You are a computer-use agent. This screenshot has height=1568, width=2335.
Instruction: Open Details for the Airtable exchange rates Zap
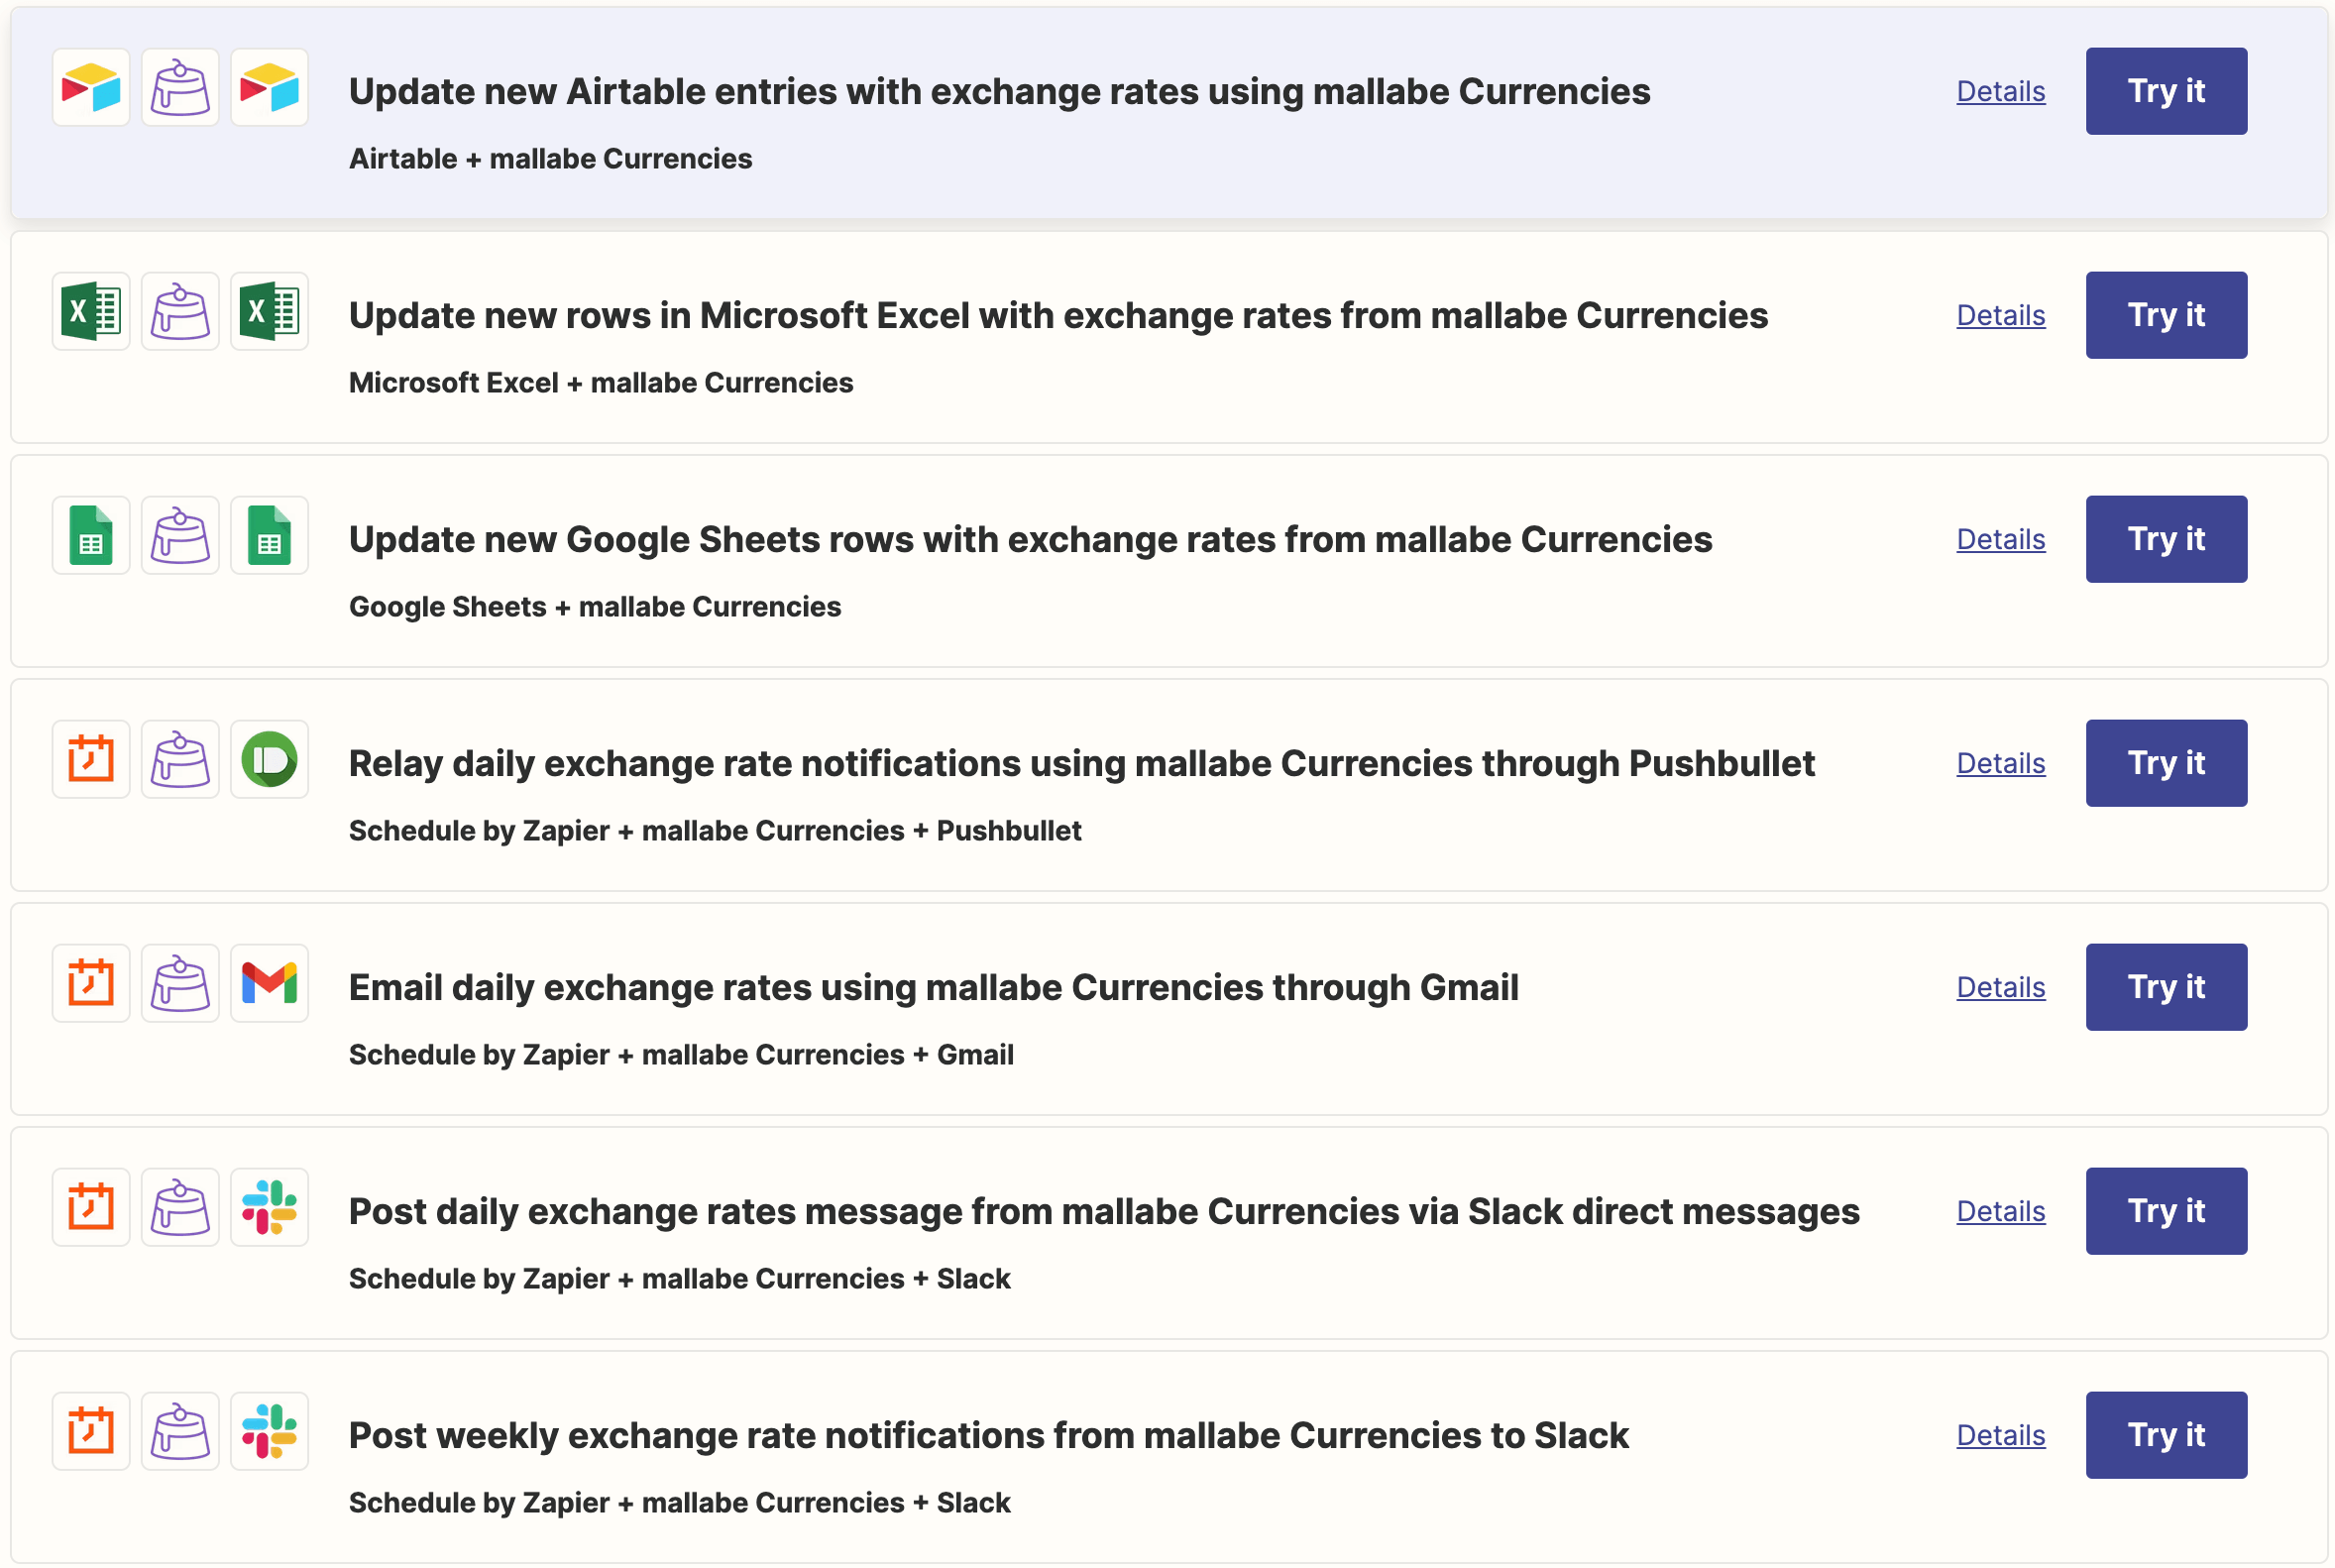tap(2000, 92)
